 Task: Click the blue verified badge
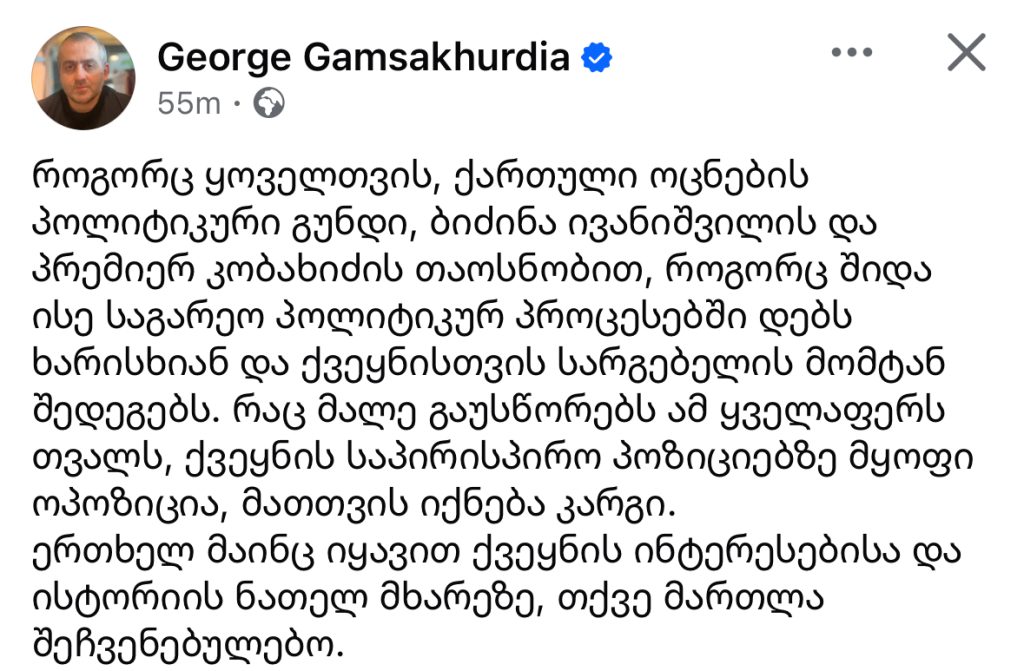click(597, 59)
